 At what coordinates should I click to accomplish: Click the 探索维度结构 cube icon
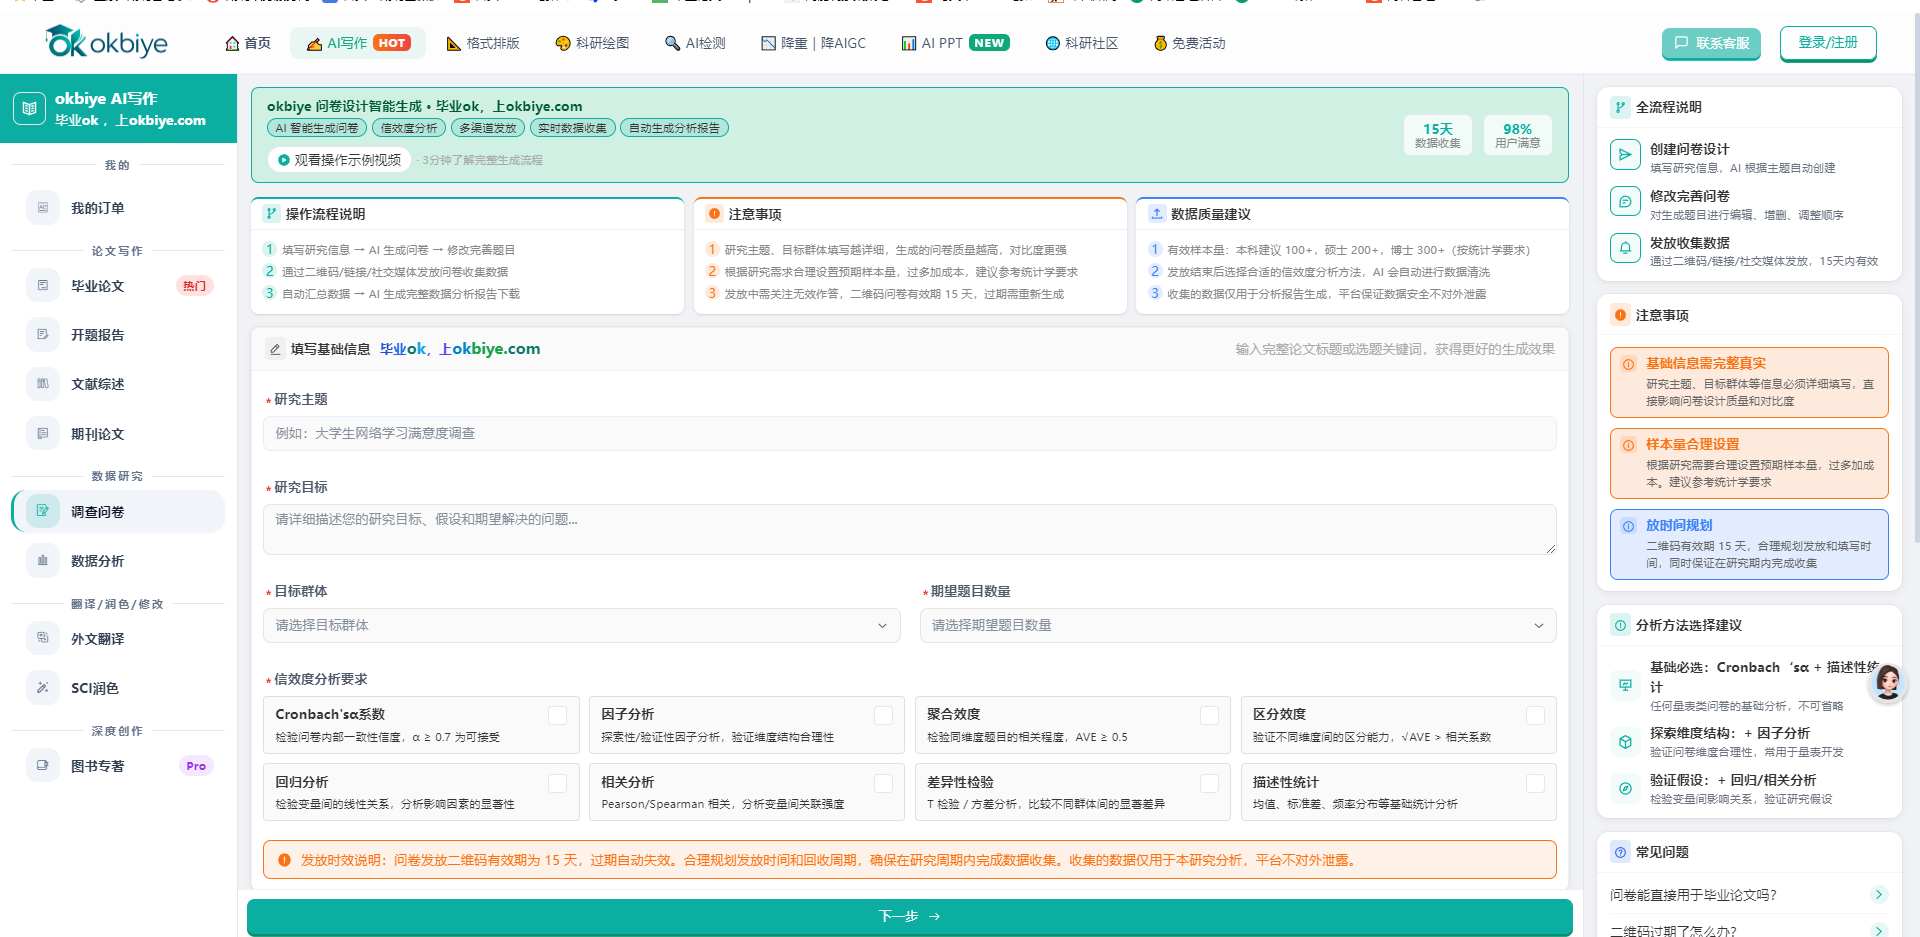(1625, 742)
